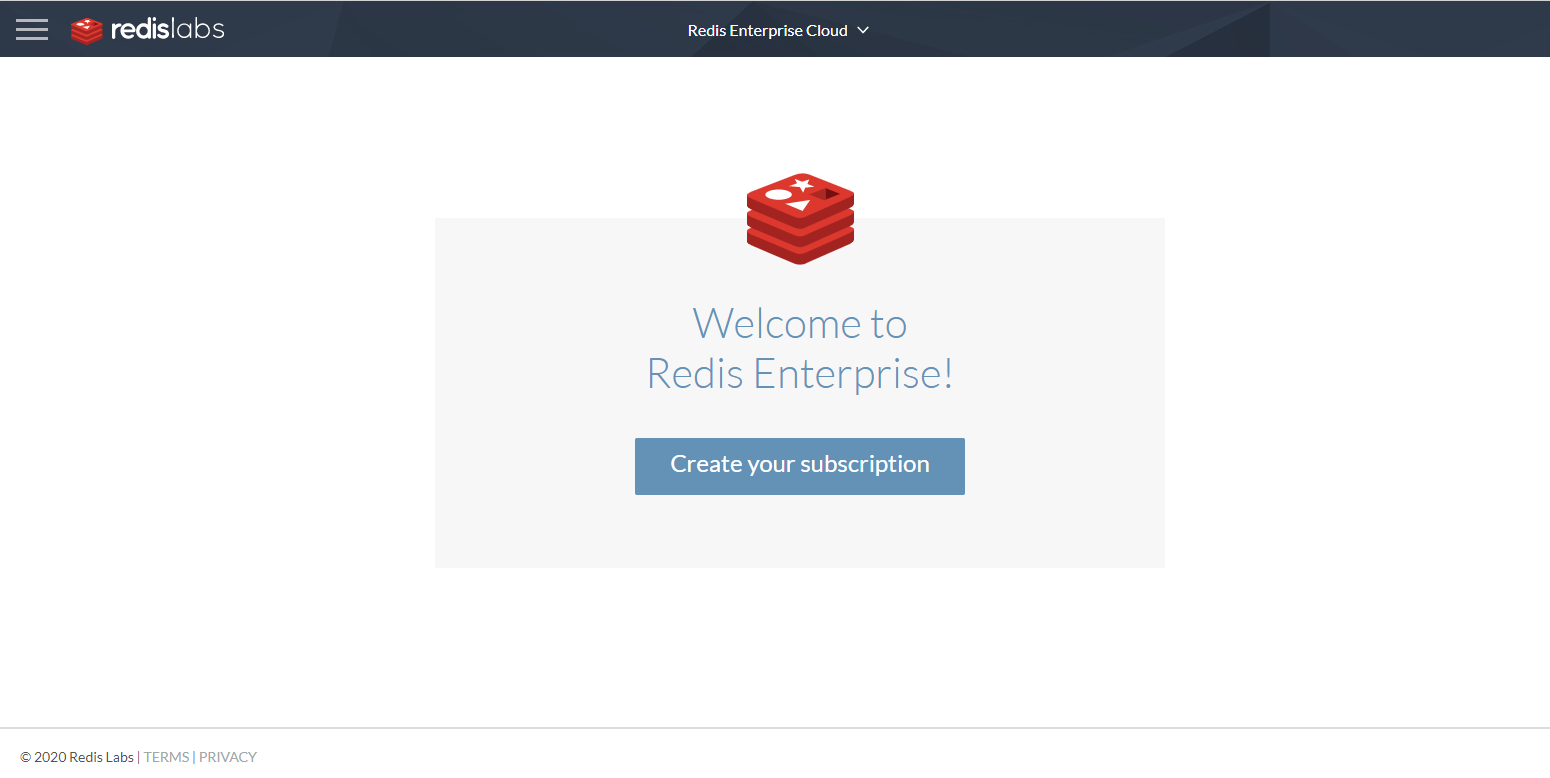Click the "Redis Enterprise!" heading line
The width and height of the screenshot is (1550, 778).
click(x=800, y=374)
